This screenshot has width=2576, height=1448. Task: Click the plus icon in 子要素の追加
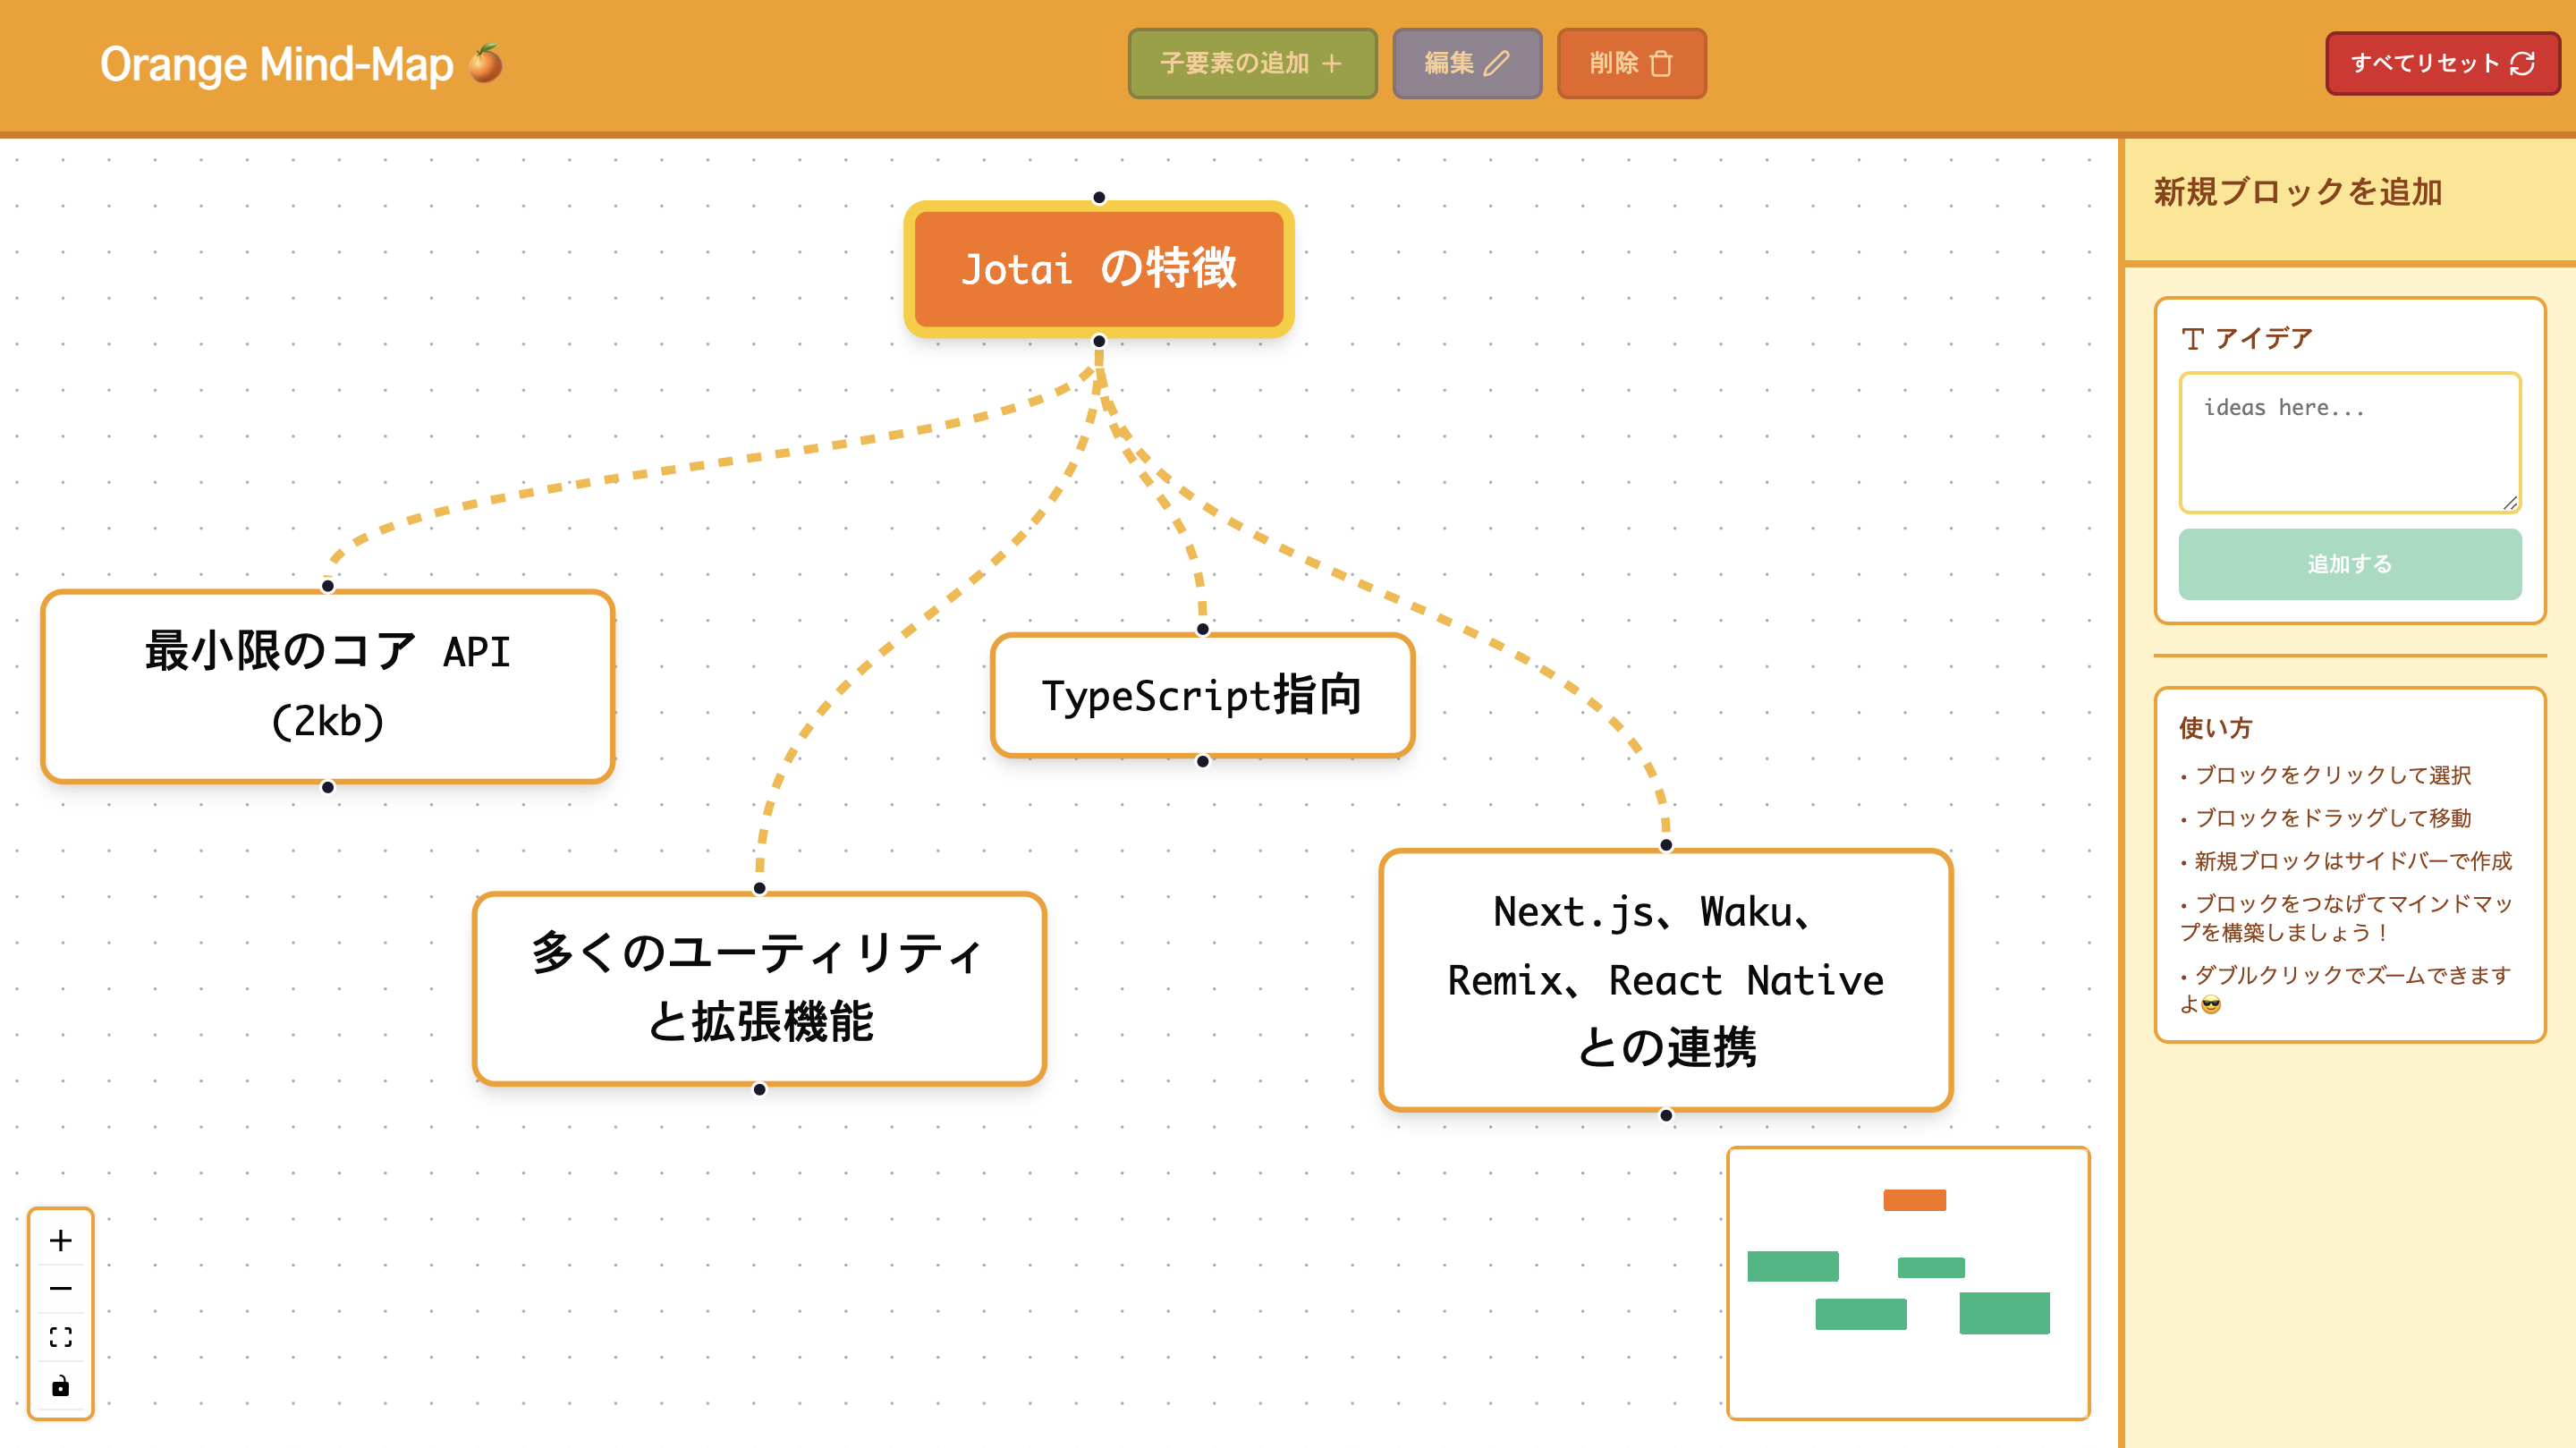click(1331, 63)
